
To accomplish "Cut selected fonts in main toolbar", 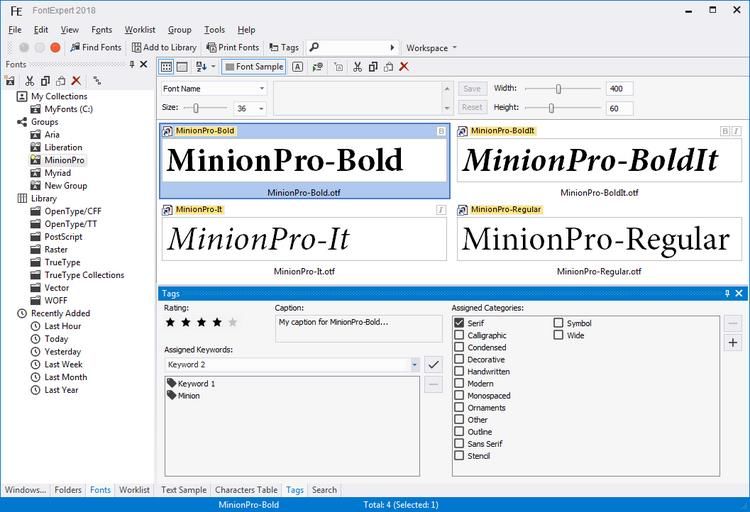I will (357, 67).
